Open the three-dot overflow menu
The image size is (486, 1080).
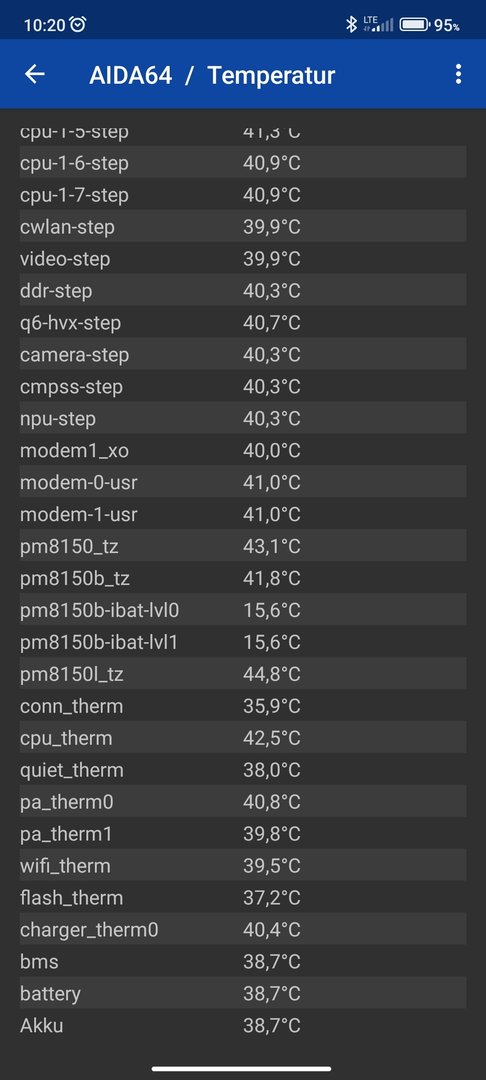(458, 74)
